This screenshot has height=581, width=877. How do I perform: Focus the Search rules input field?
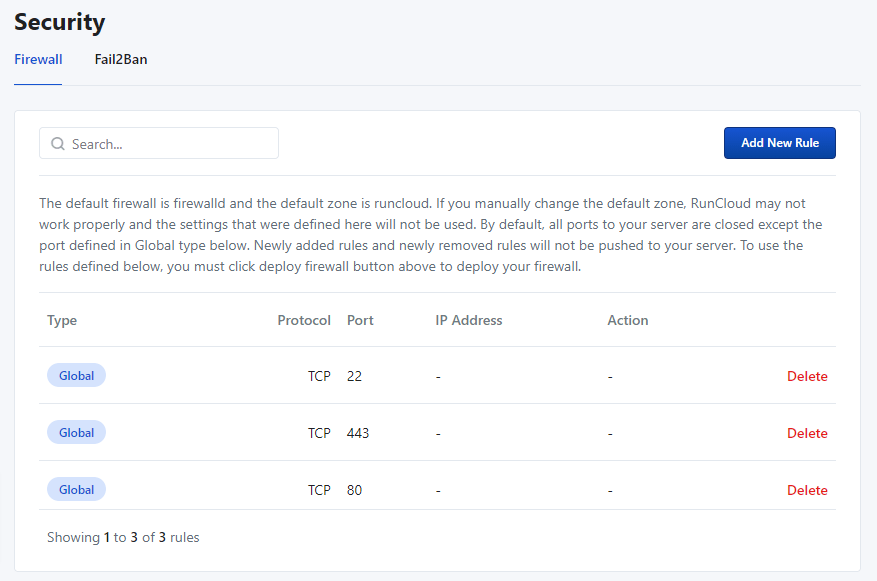(x=159, y=143)
